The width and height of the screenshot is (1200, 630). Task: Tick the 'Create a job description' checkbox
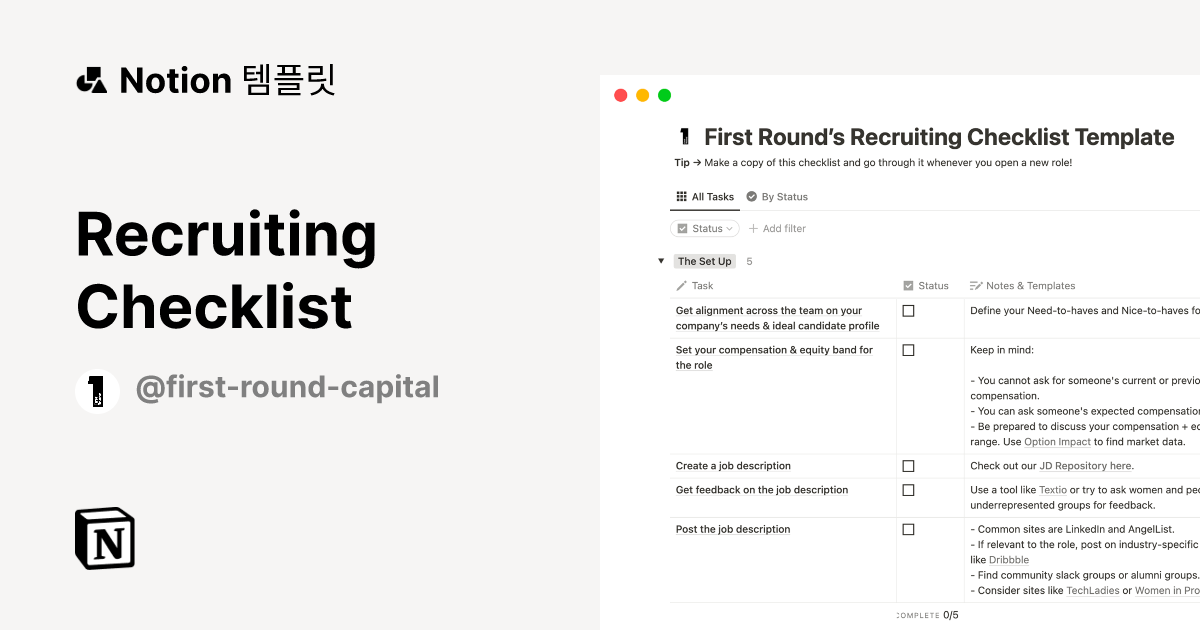pyautogui.click(x=908, y=466)
